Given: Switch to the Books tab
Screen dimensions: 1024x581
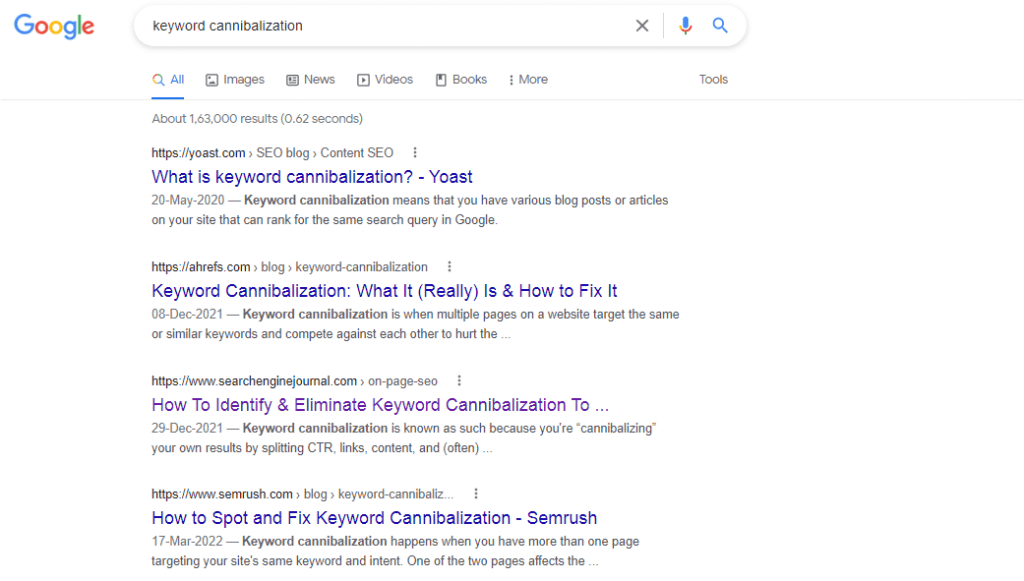Looking at the screenshot, I should tap(461, 80).
